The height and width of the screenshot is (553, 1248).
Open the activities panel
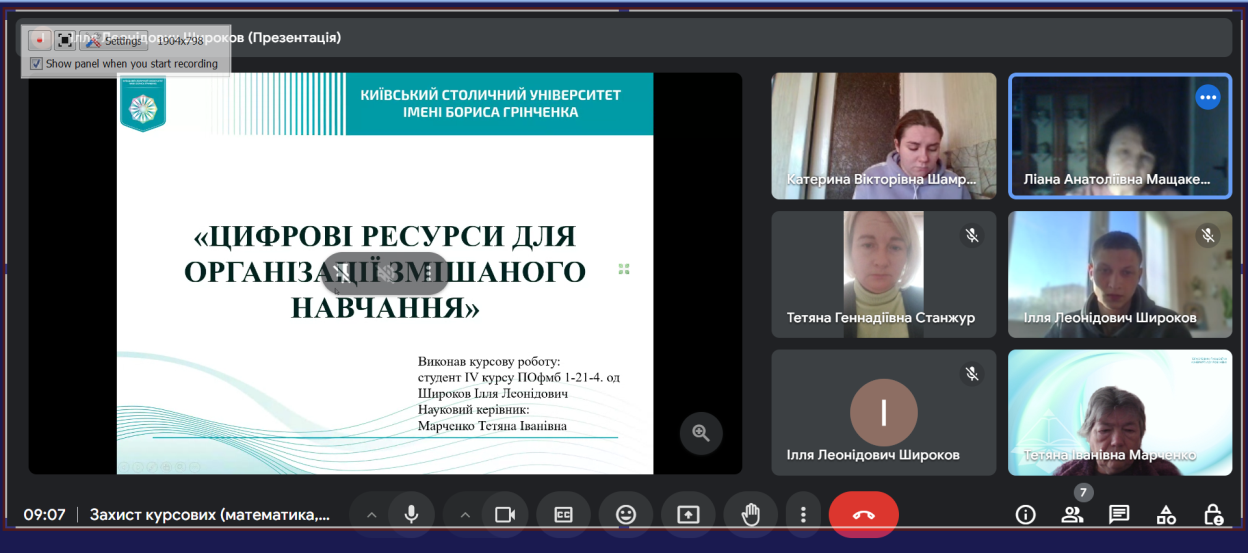(x=1166, y=515)
